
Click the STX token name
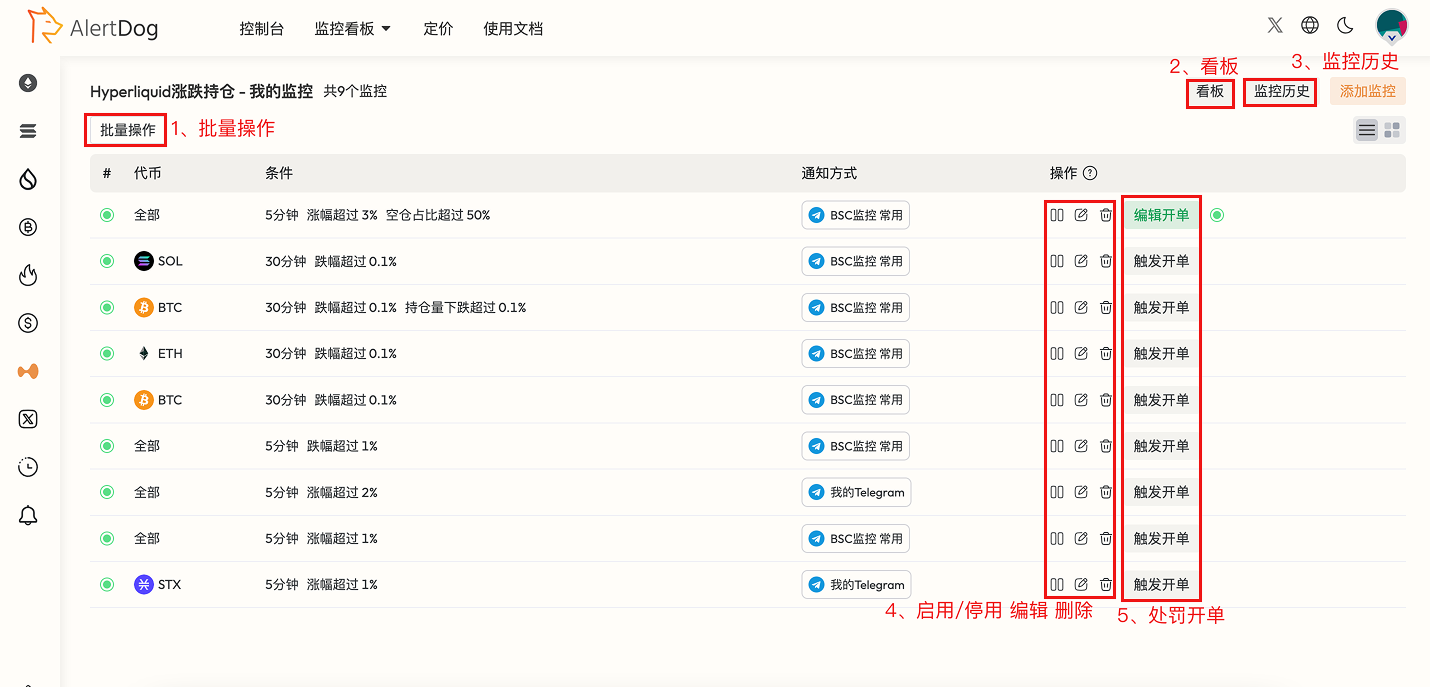[169, 584]
